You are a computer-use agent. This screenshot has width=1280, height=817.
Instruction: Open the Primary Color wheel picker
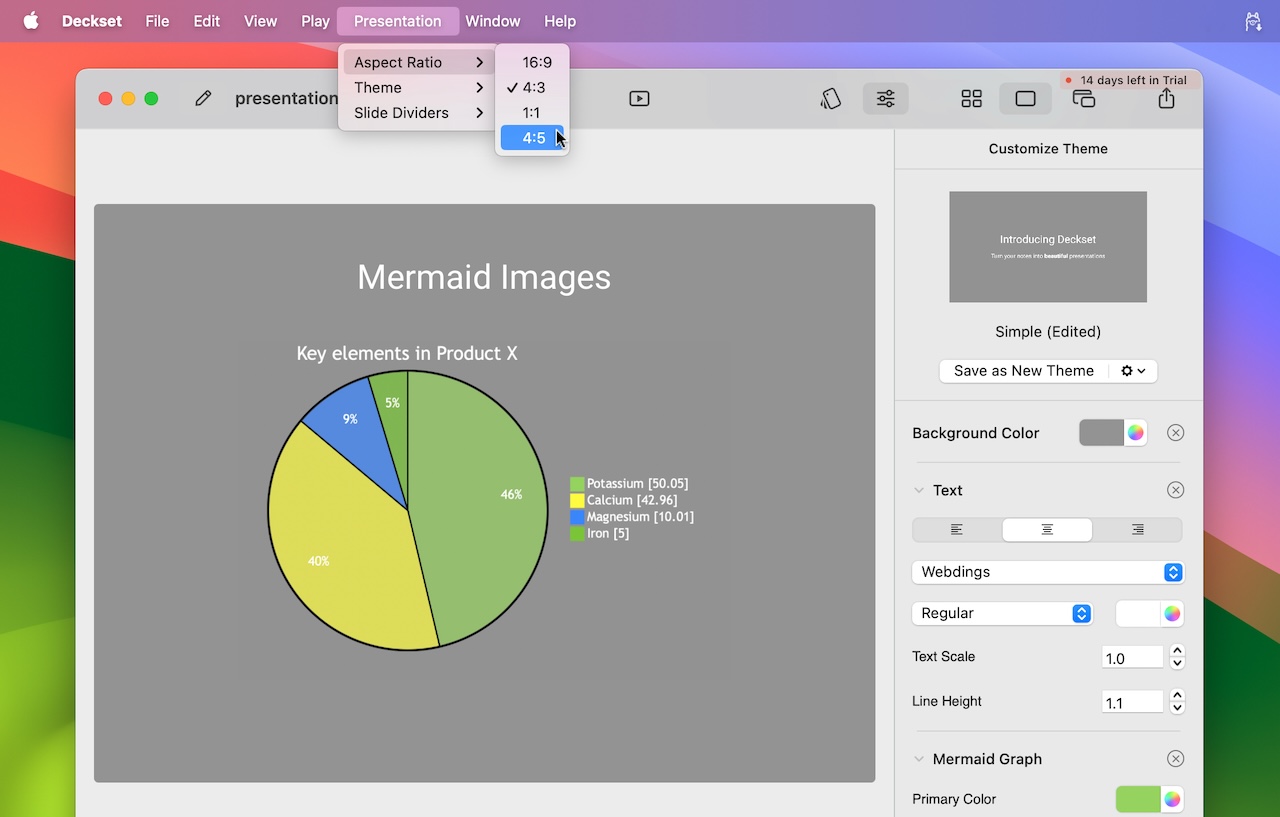[1172, 799]
